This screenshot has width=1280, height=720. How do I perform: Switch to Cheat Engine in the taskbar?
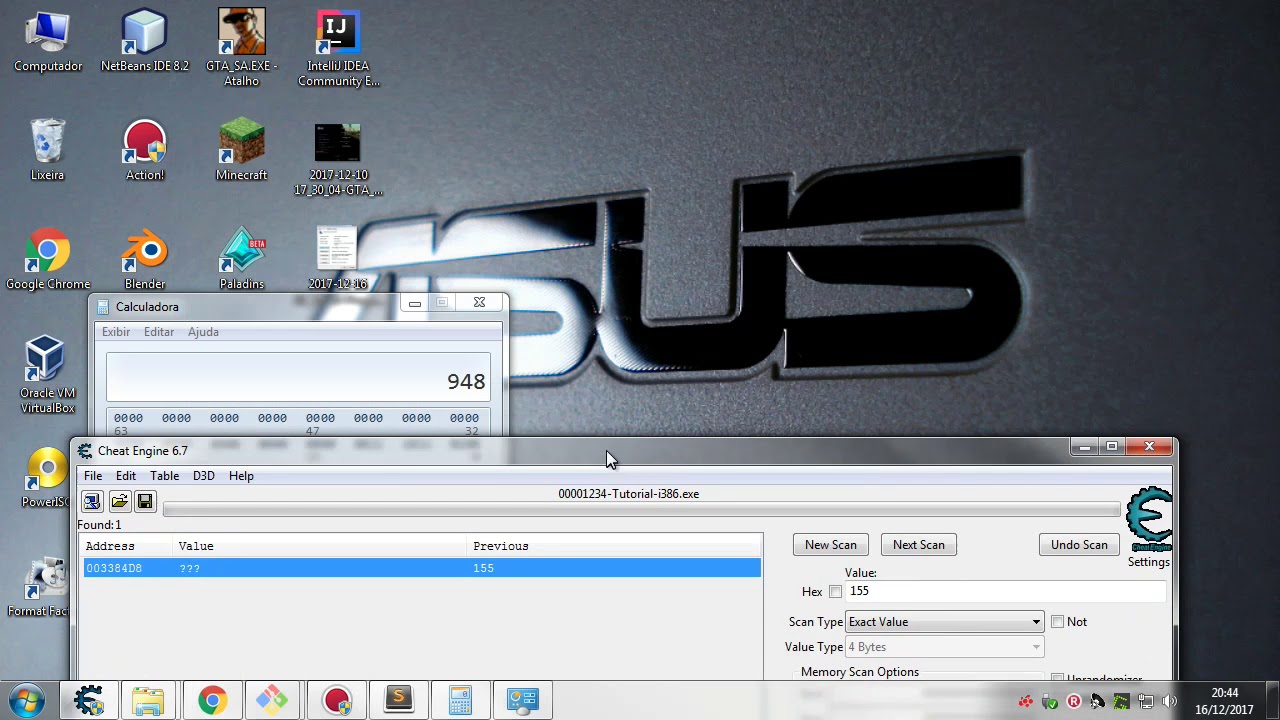tap(90, 700)
